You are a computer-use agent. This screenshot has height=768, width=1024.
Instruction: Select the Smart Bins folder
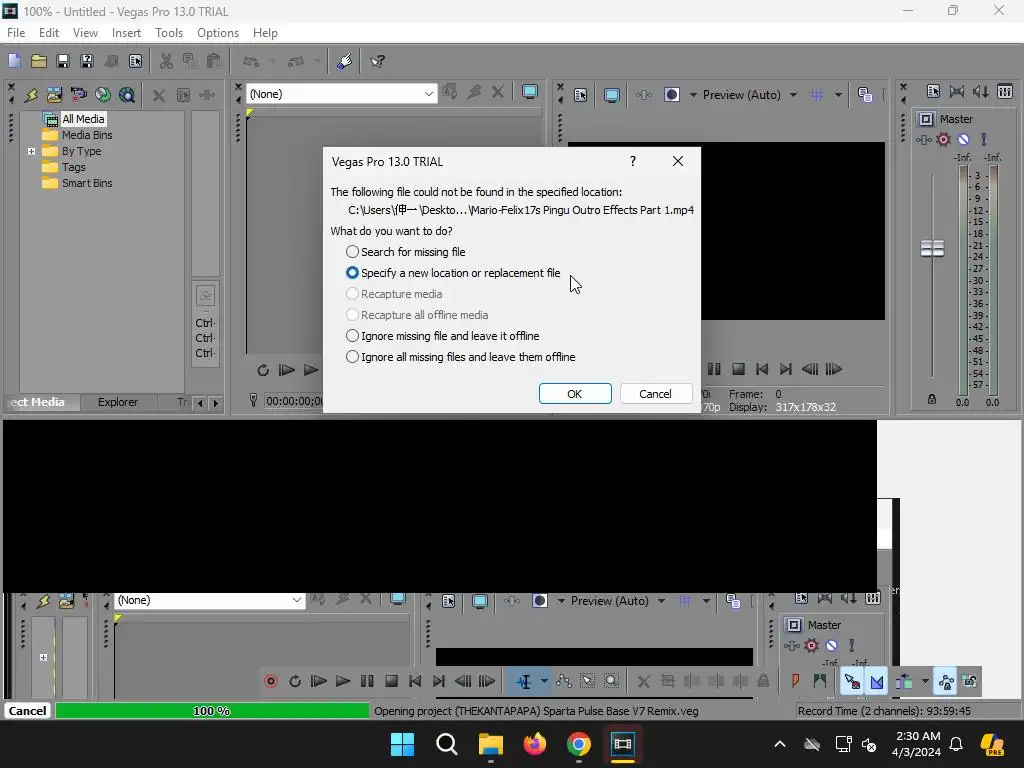pyautogui.click(x=86, y=184)
